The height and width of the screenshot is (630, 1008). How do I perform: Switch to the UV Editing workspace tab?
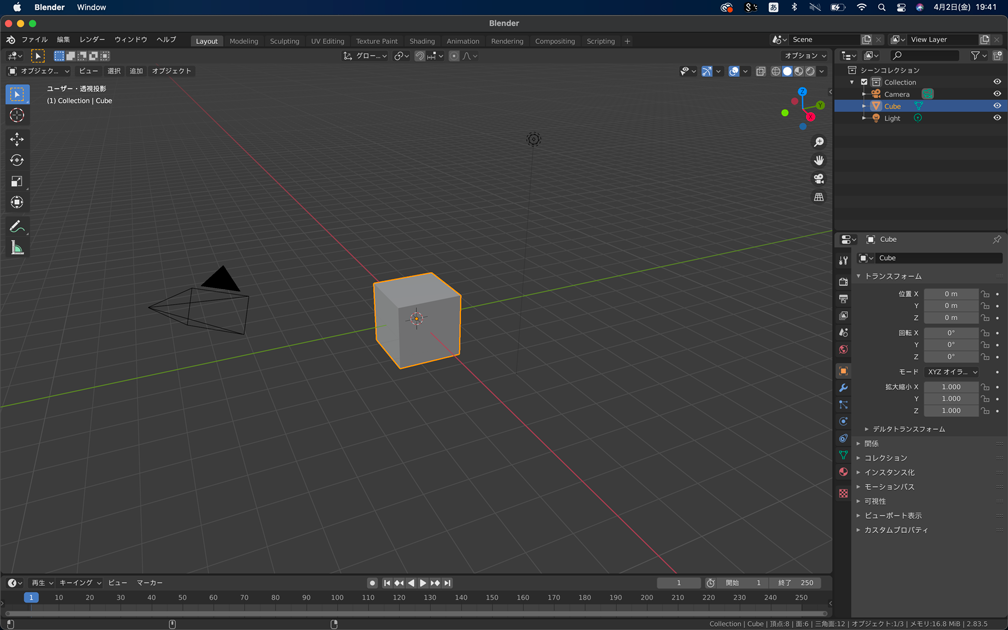coord(327,41)
